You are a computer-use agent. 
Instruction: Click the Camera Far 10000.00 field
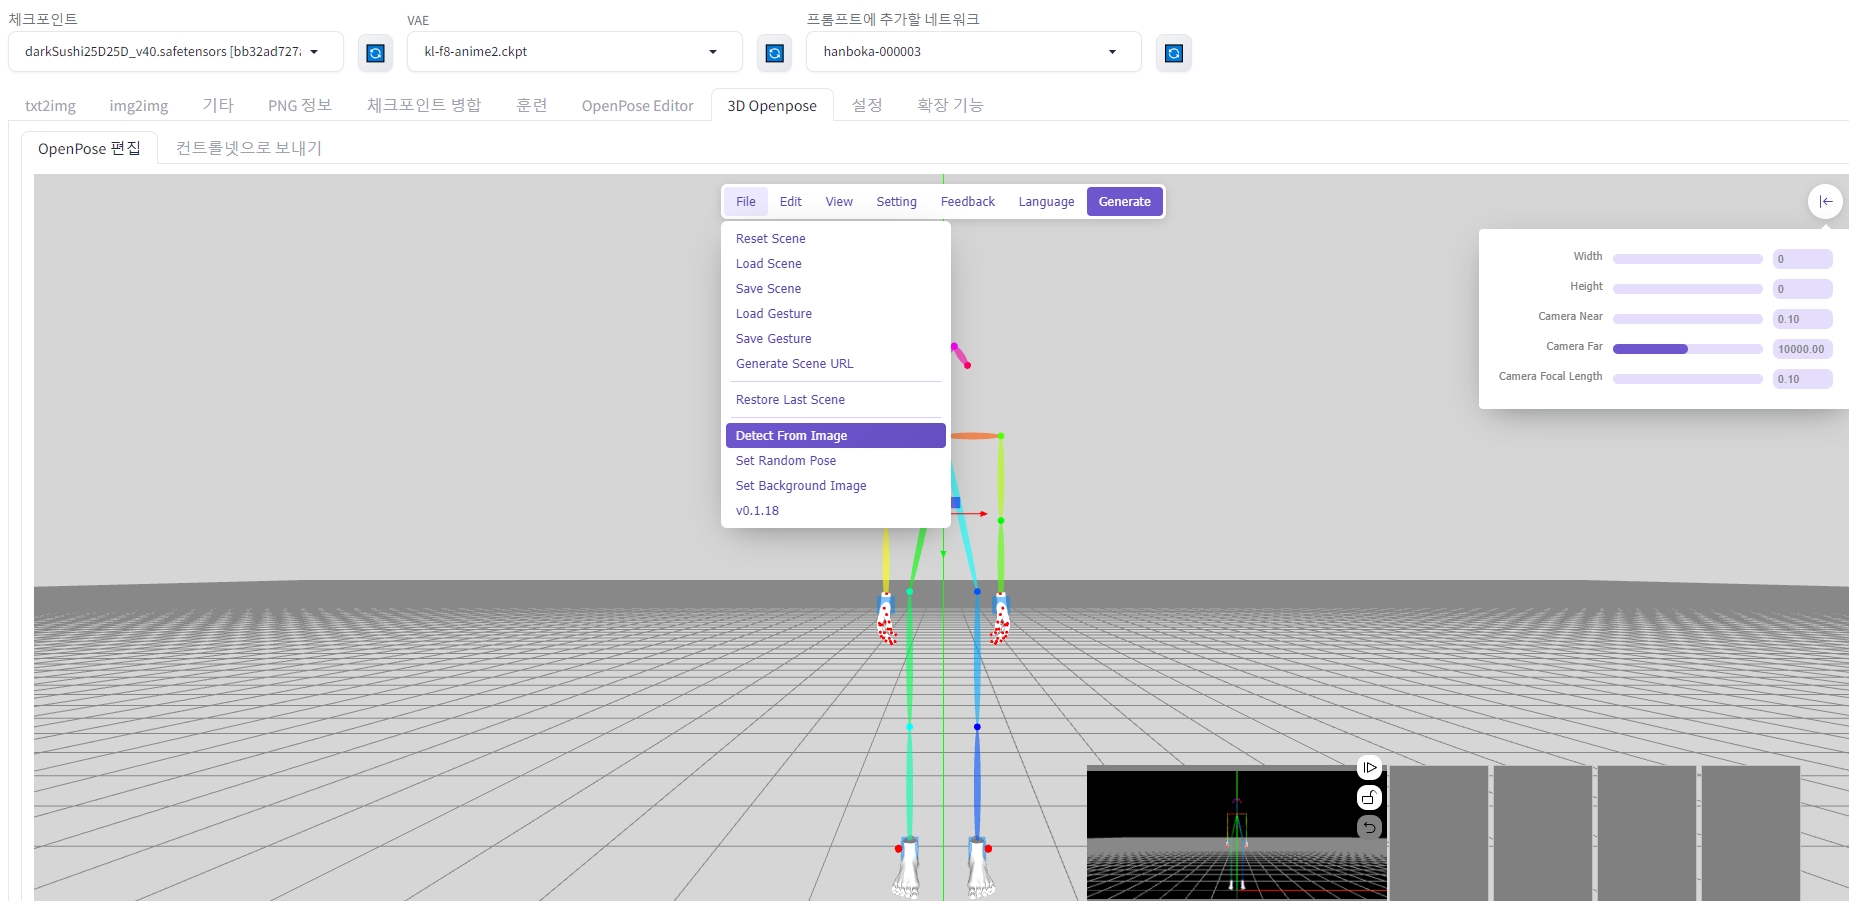(x=1802, y=349)
